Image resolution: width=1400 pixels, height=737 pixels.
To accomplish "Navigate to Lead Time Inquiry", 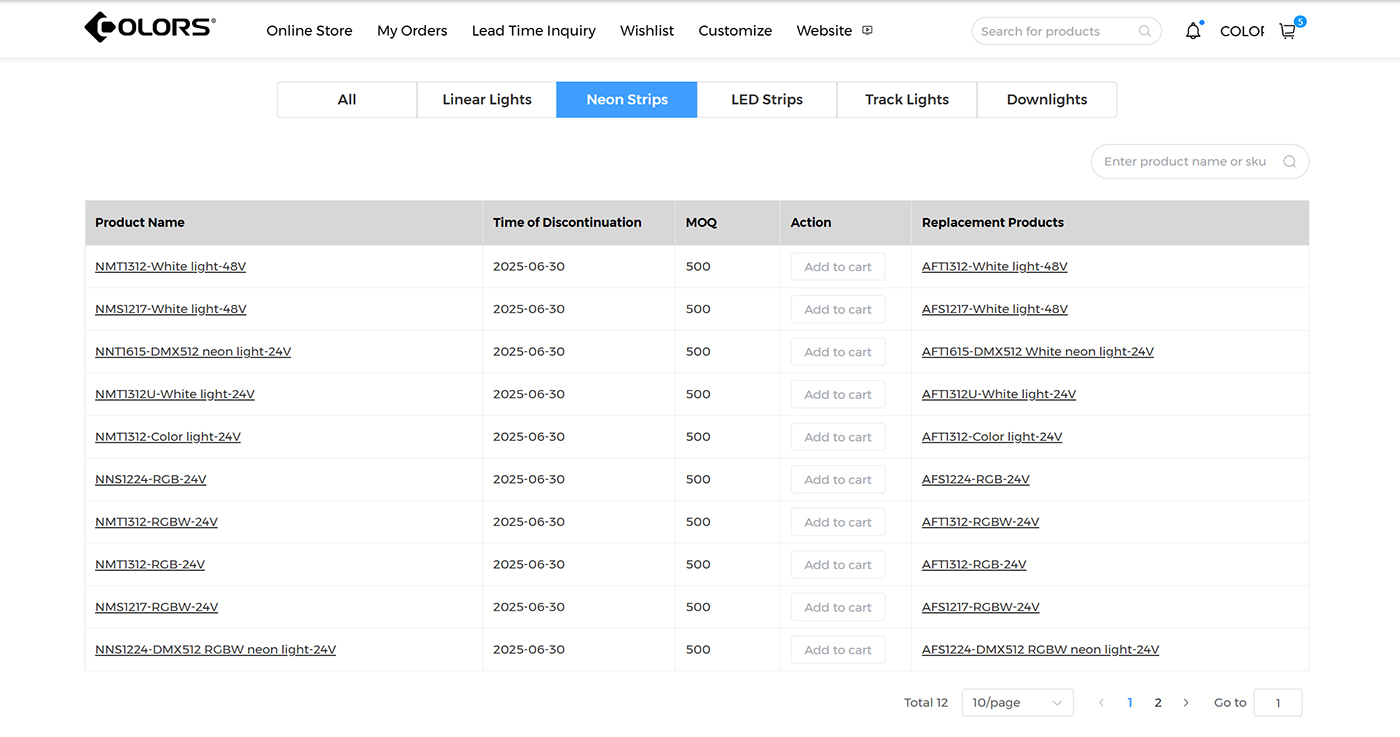I will [533, 31].
